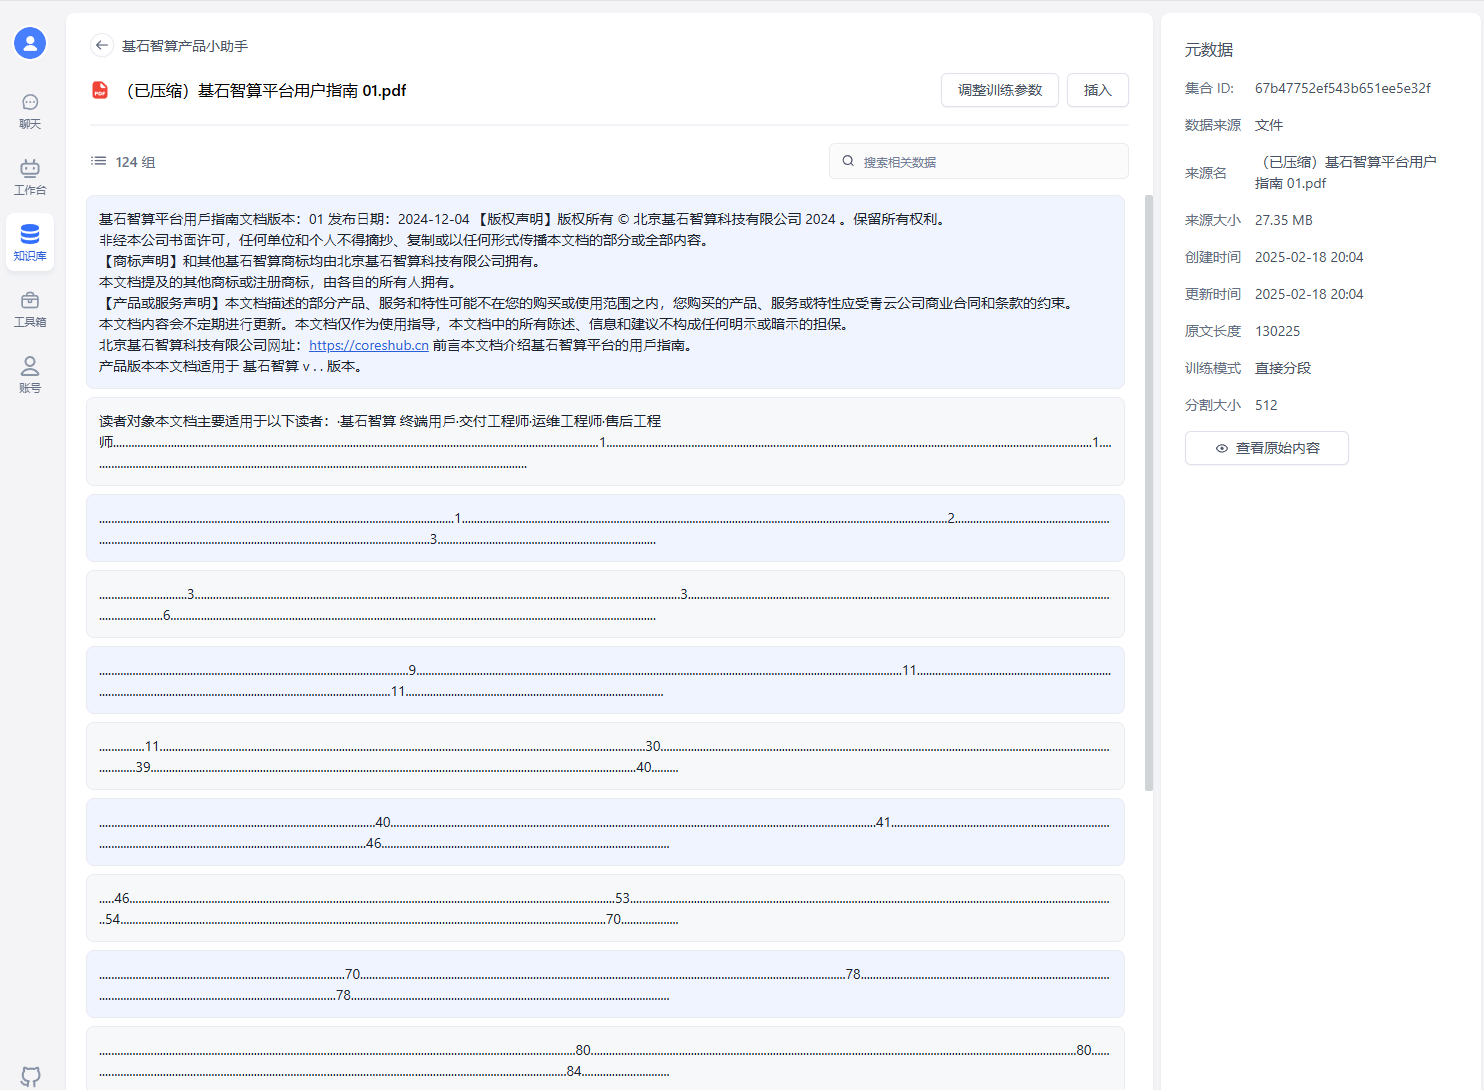The width and height of the screenshot is (1484, 1090).
Task: Click the 集合 ID label
Action: [1210, 88]
